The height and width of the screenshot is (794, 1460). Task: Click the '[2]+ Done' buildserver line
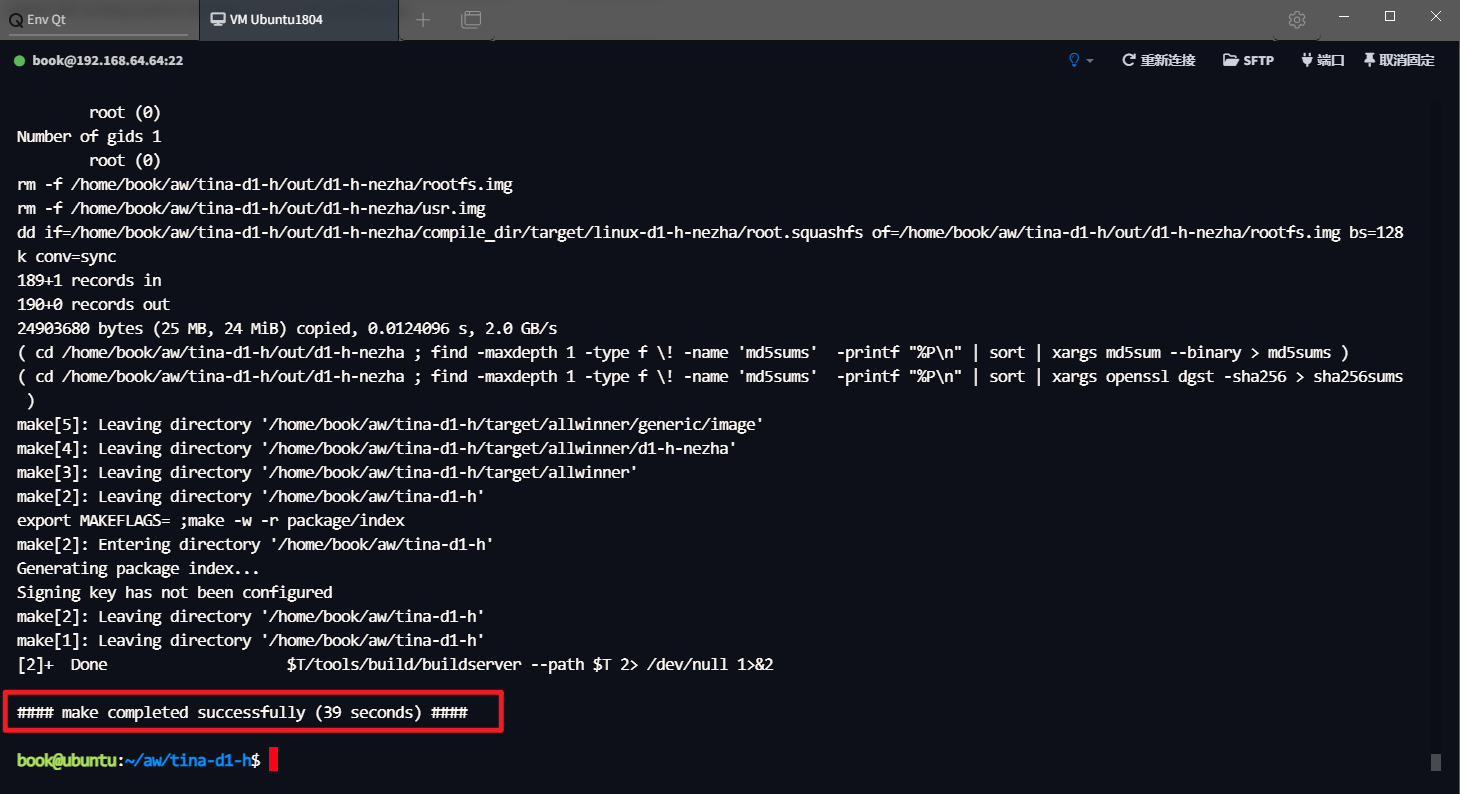click(x=395, y=665)
